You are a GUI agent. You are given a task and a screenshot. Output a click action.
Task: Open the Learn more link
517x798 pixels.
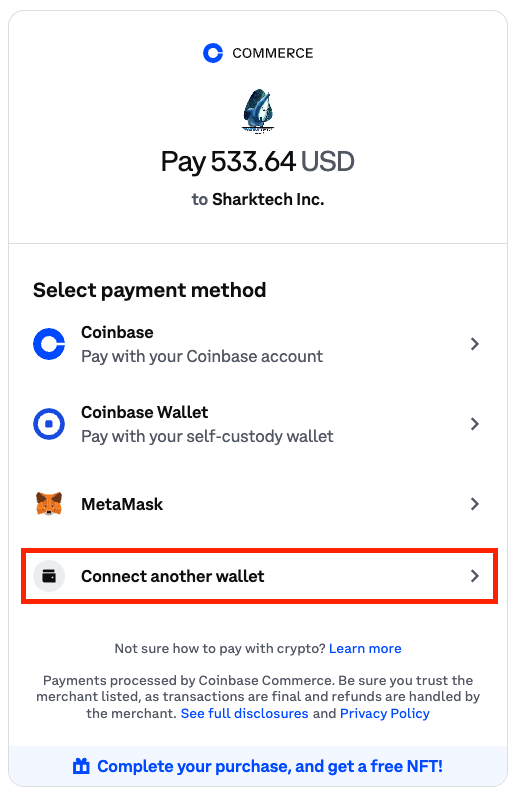coord(365,648)
